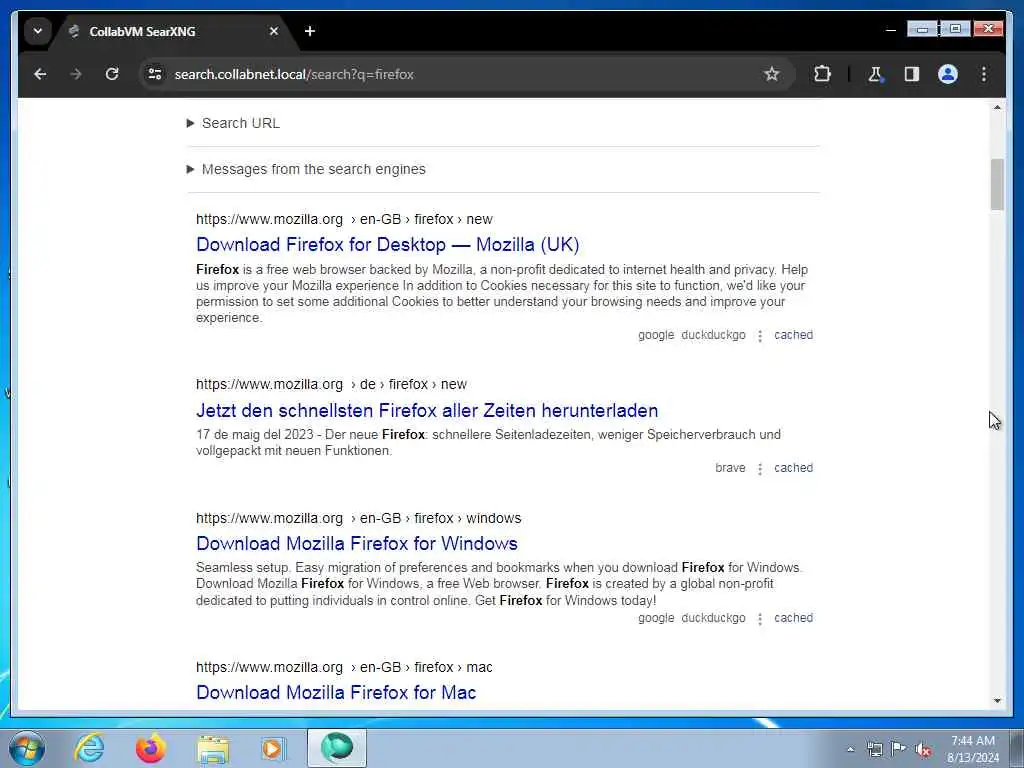Viewport: 1024px width, 768px height.
Task: Open the Chrome profile avatar
Action: [x=948, y=74]
